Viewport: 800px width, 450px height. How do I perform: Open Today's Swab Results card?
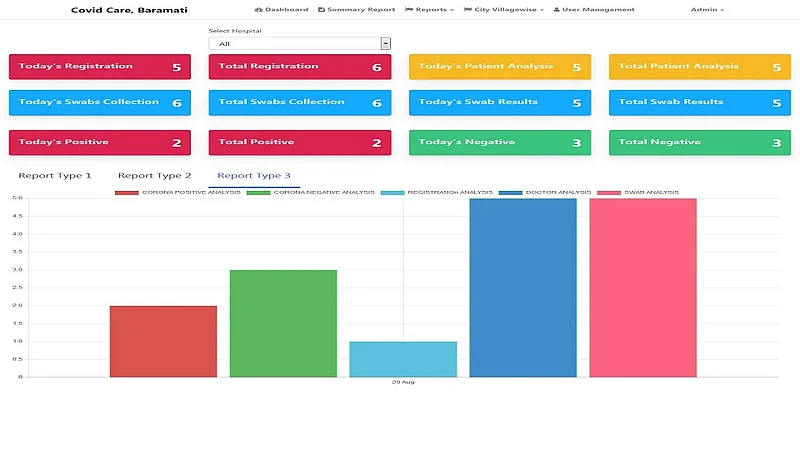(500, 103)
